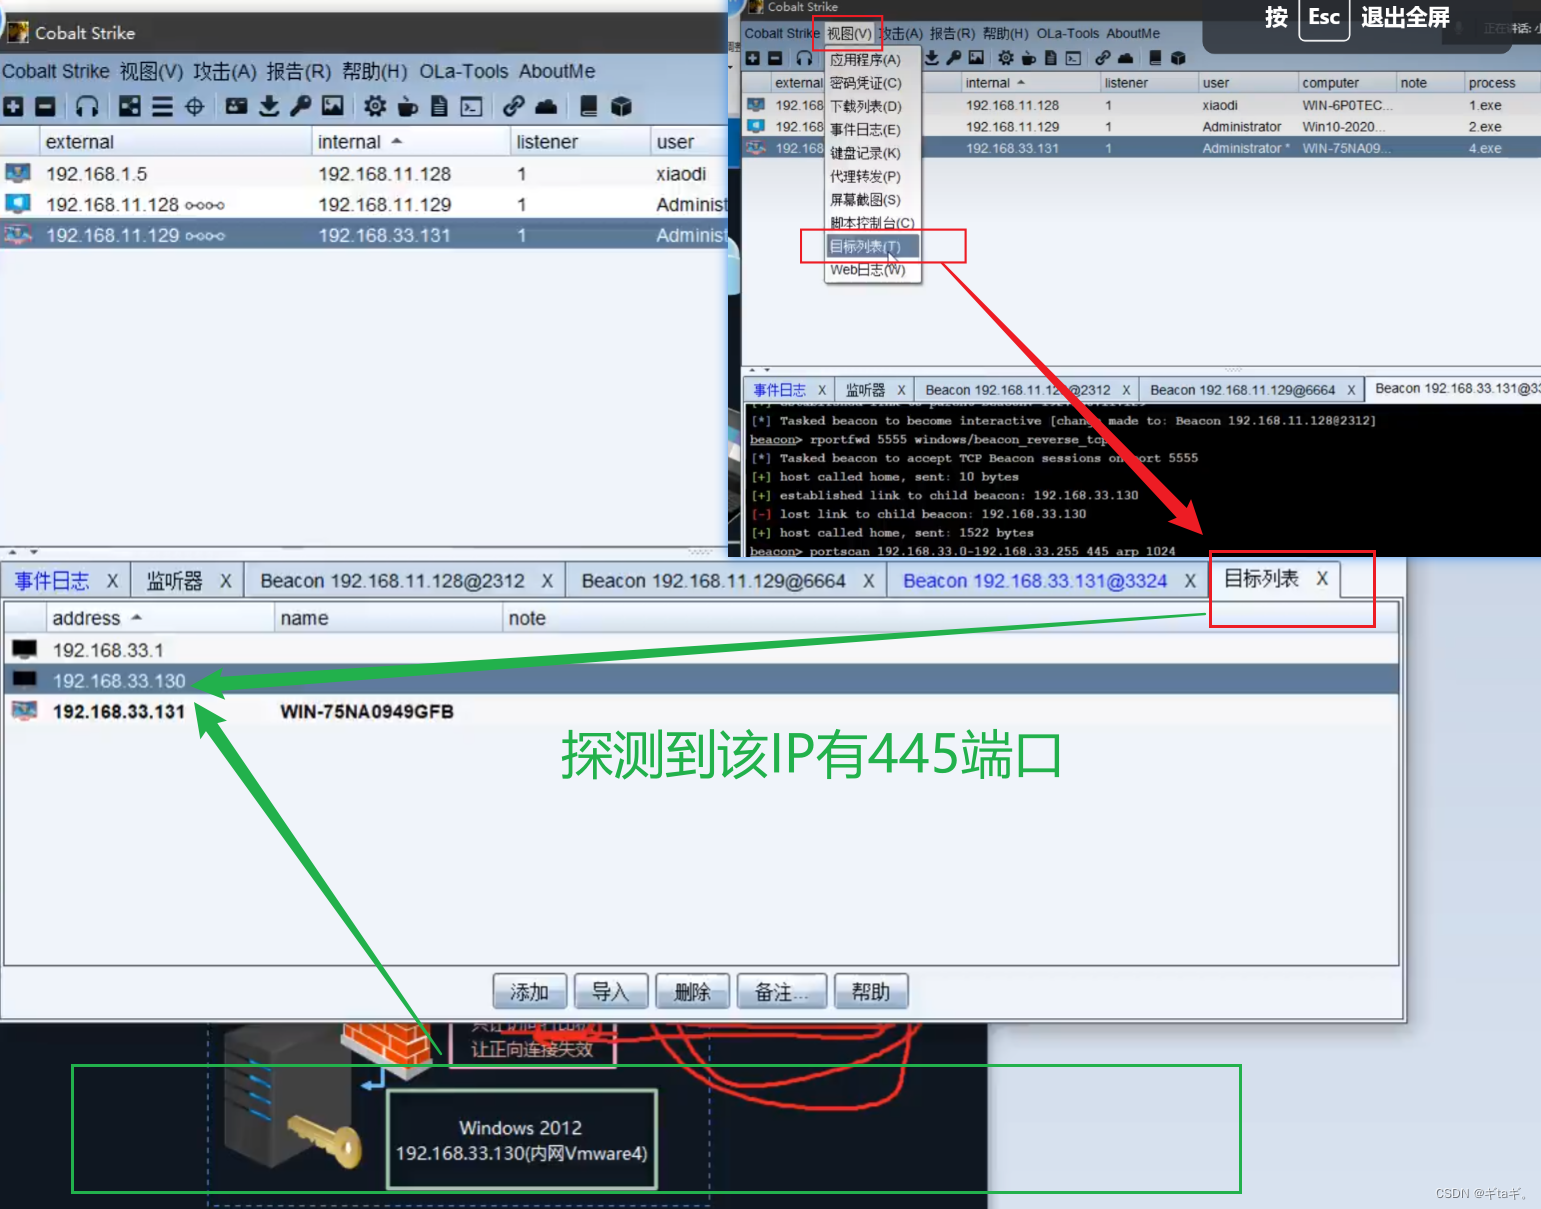Screen dimensions: 1541x1209
Task: Click headphones listeners icon in right window toolbar
Action: 804,58
